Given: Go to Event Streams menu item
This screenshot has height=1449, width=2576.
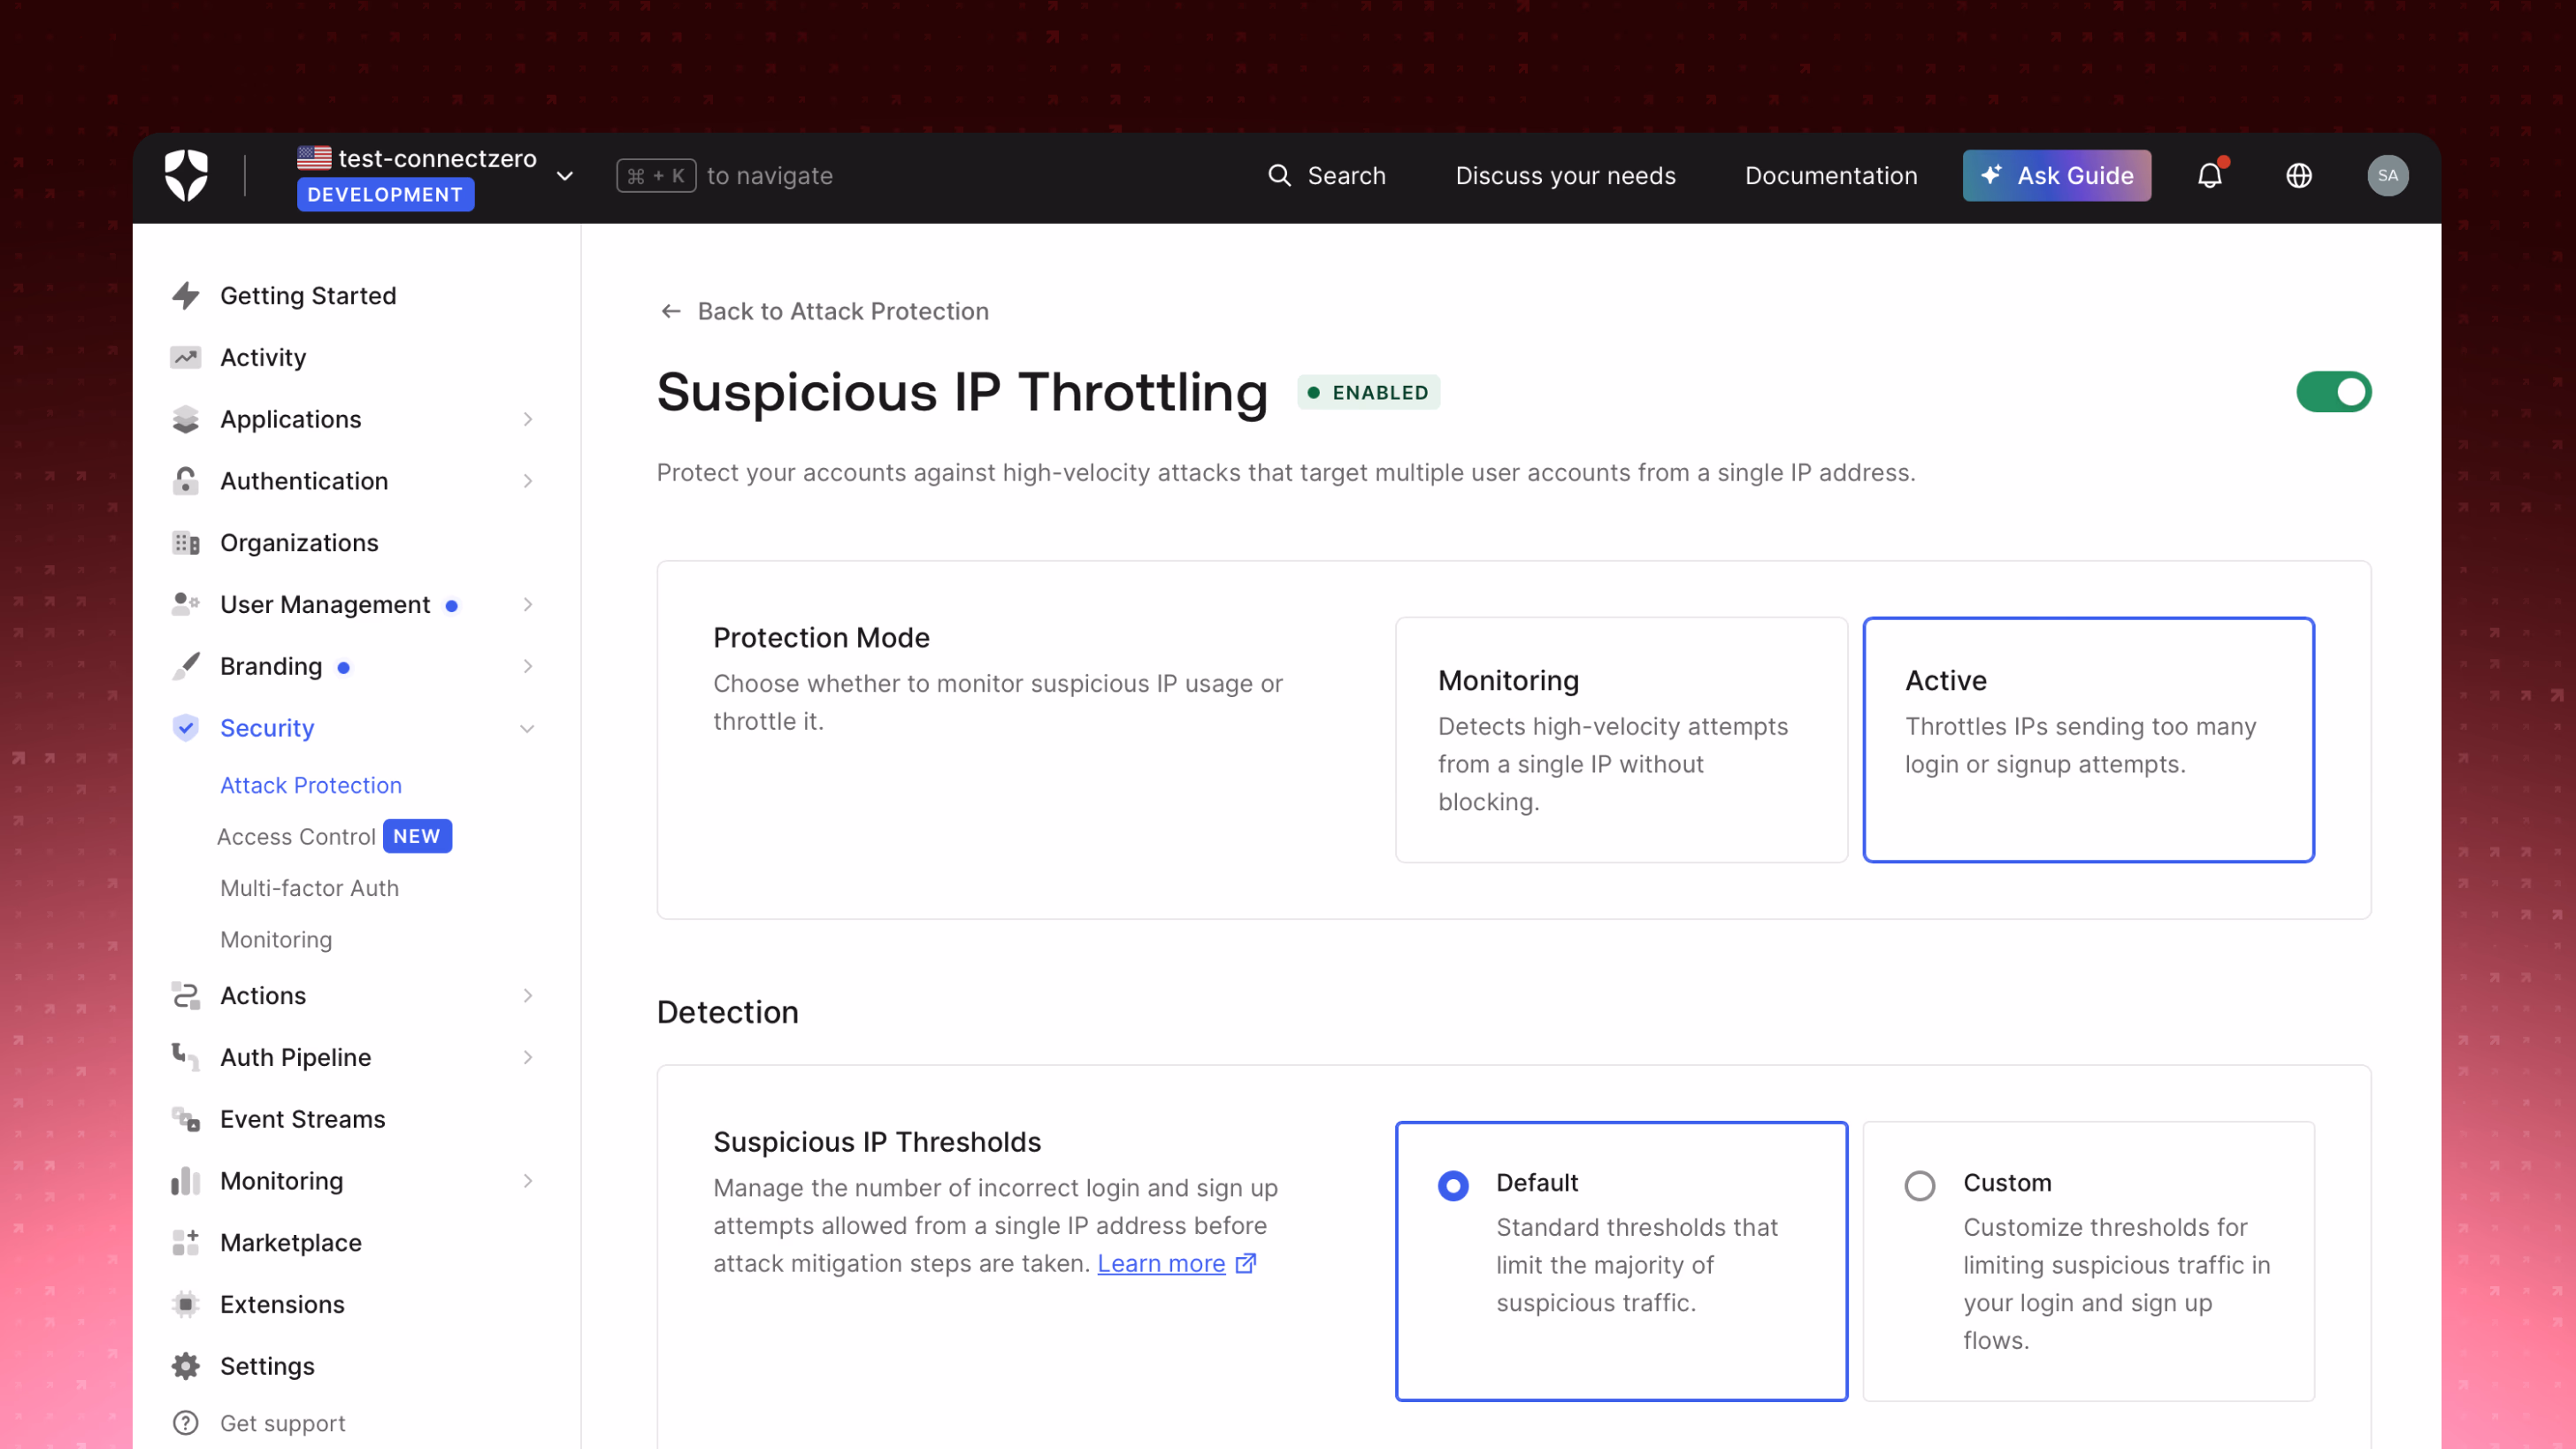Looking at the screenshot, I should 303,1120.
